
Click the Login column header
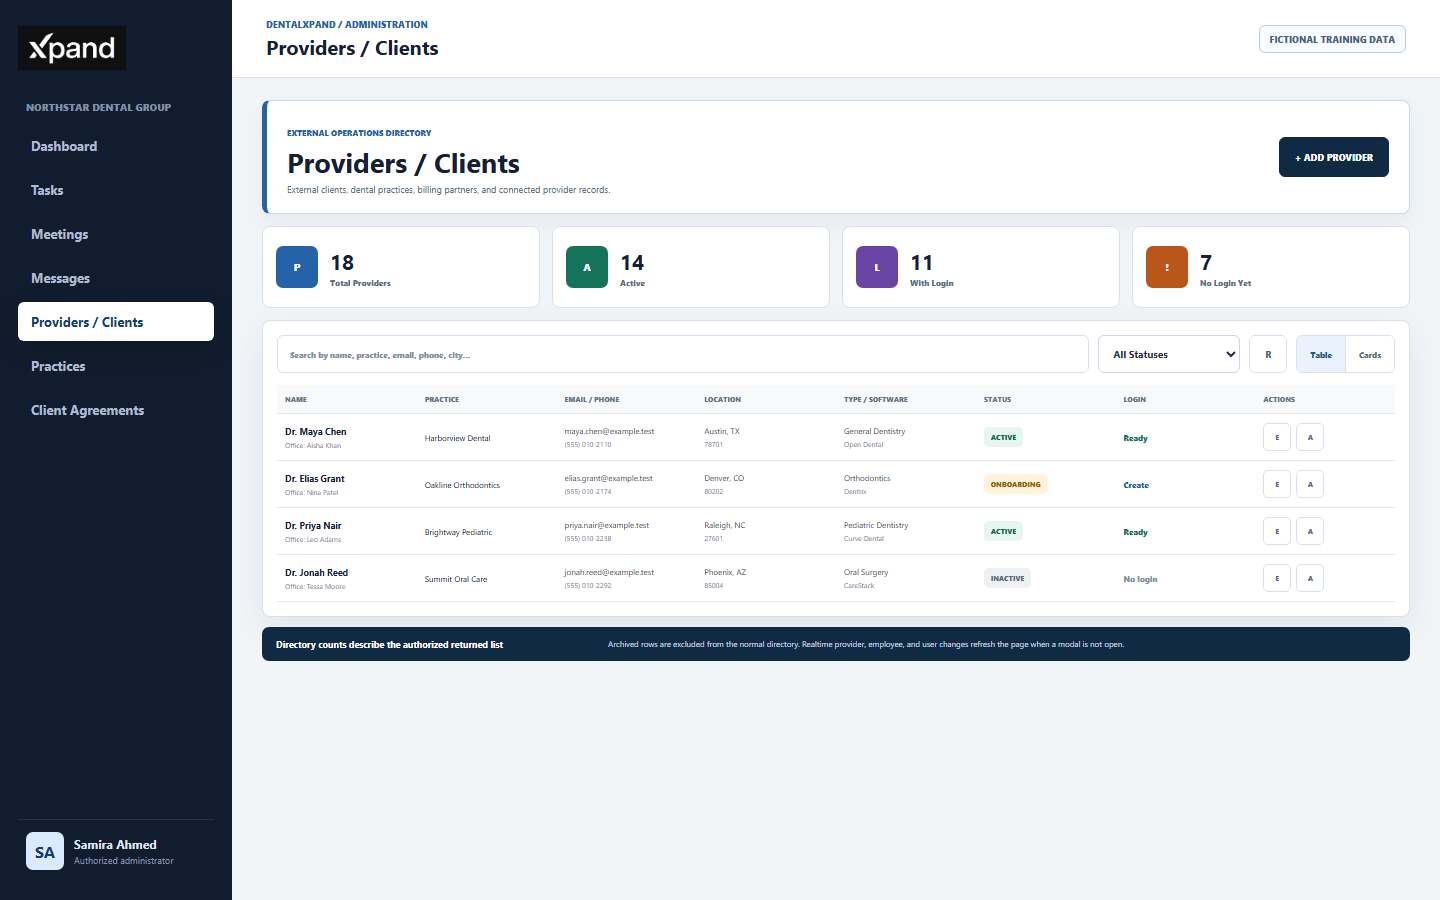tap(1134, 399)
